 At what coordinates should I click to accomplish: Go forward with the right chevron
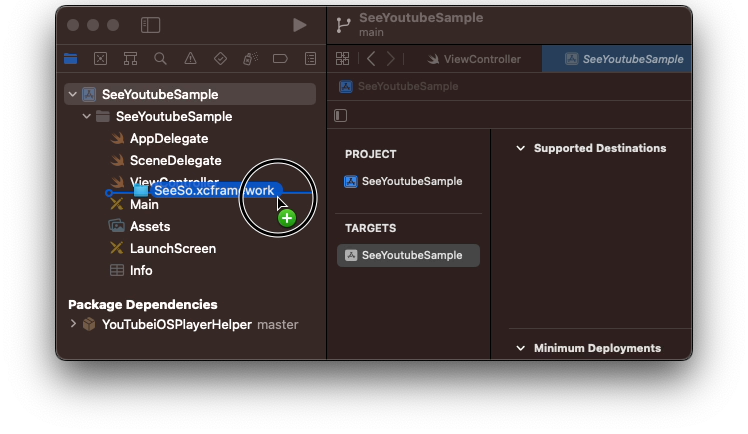click(391, 59)
